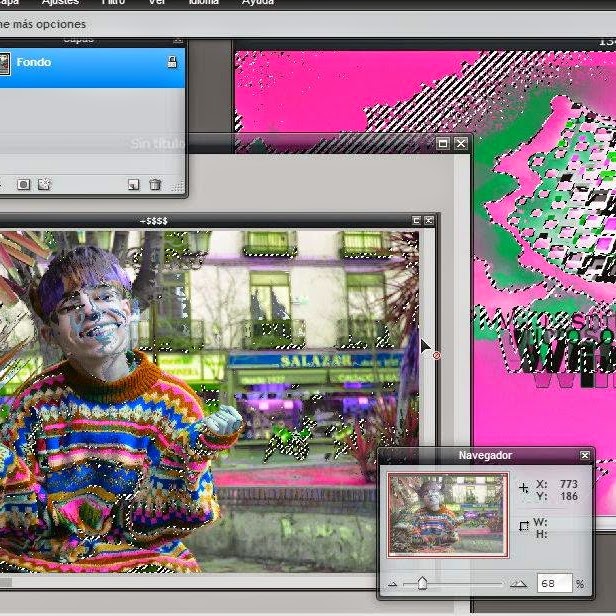616x616 pixels.
Task: Open the Ajustes menu
Action: pyautogui.click(x=59, y=3)
